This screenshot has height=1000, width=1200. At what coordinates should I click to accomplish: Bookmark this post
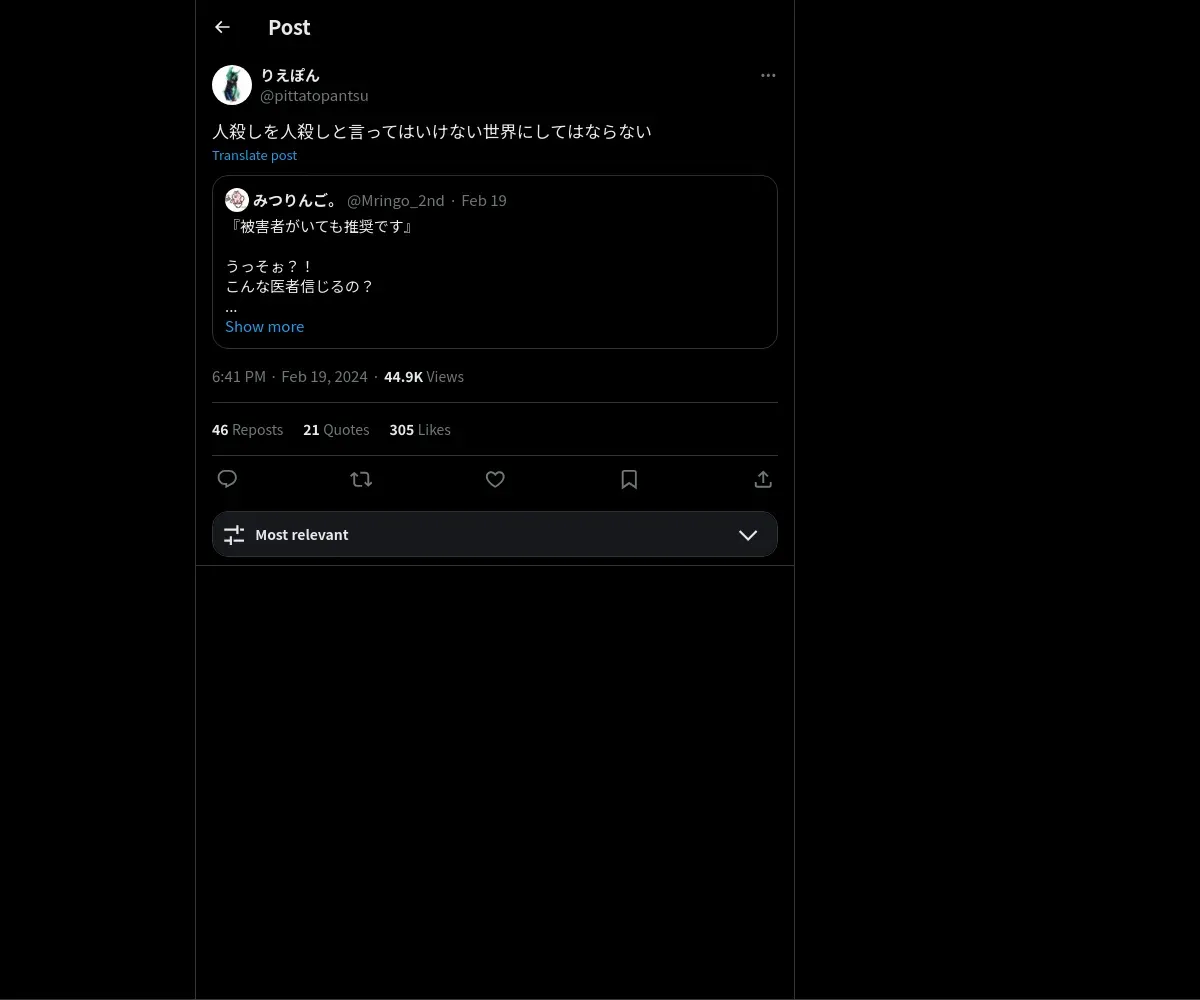coord(629,479)
